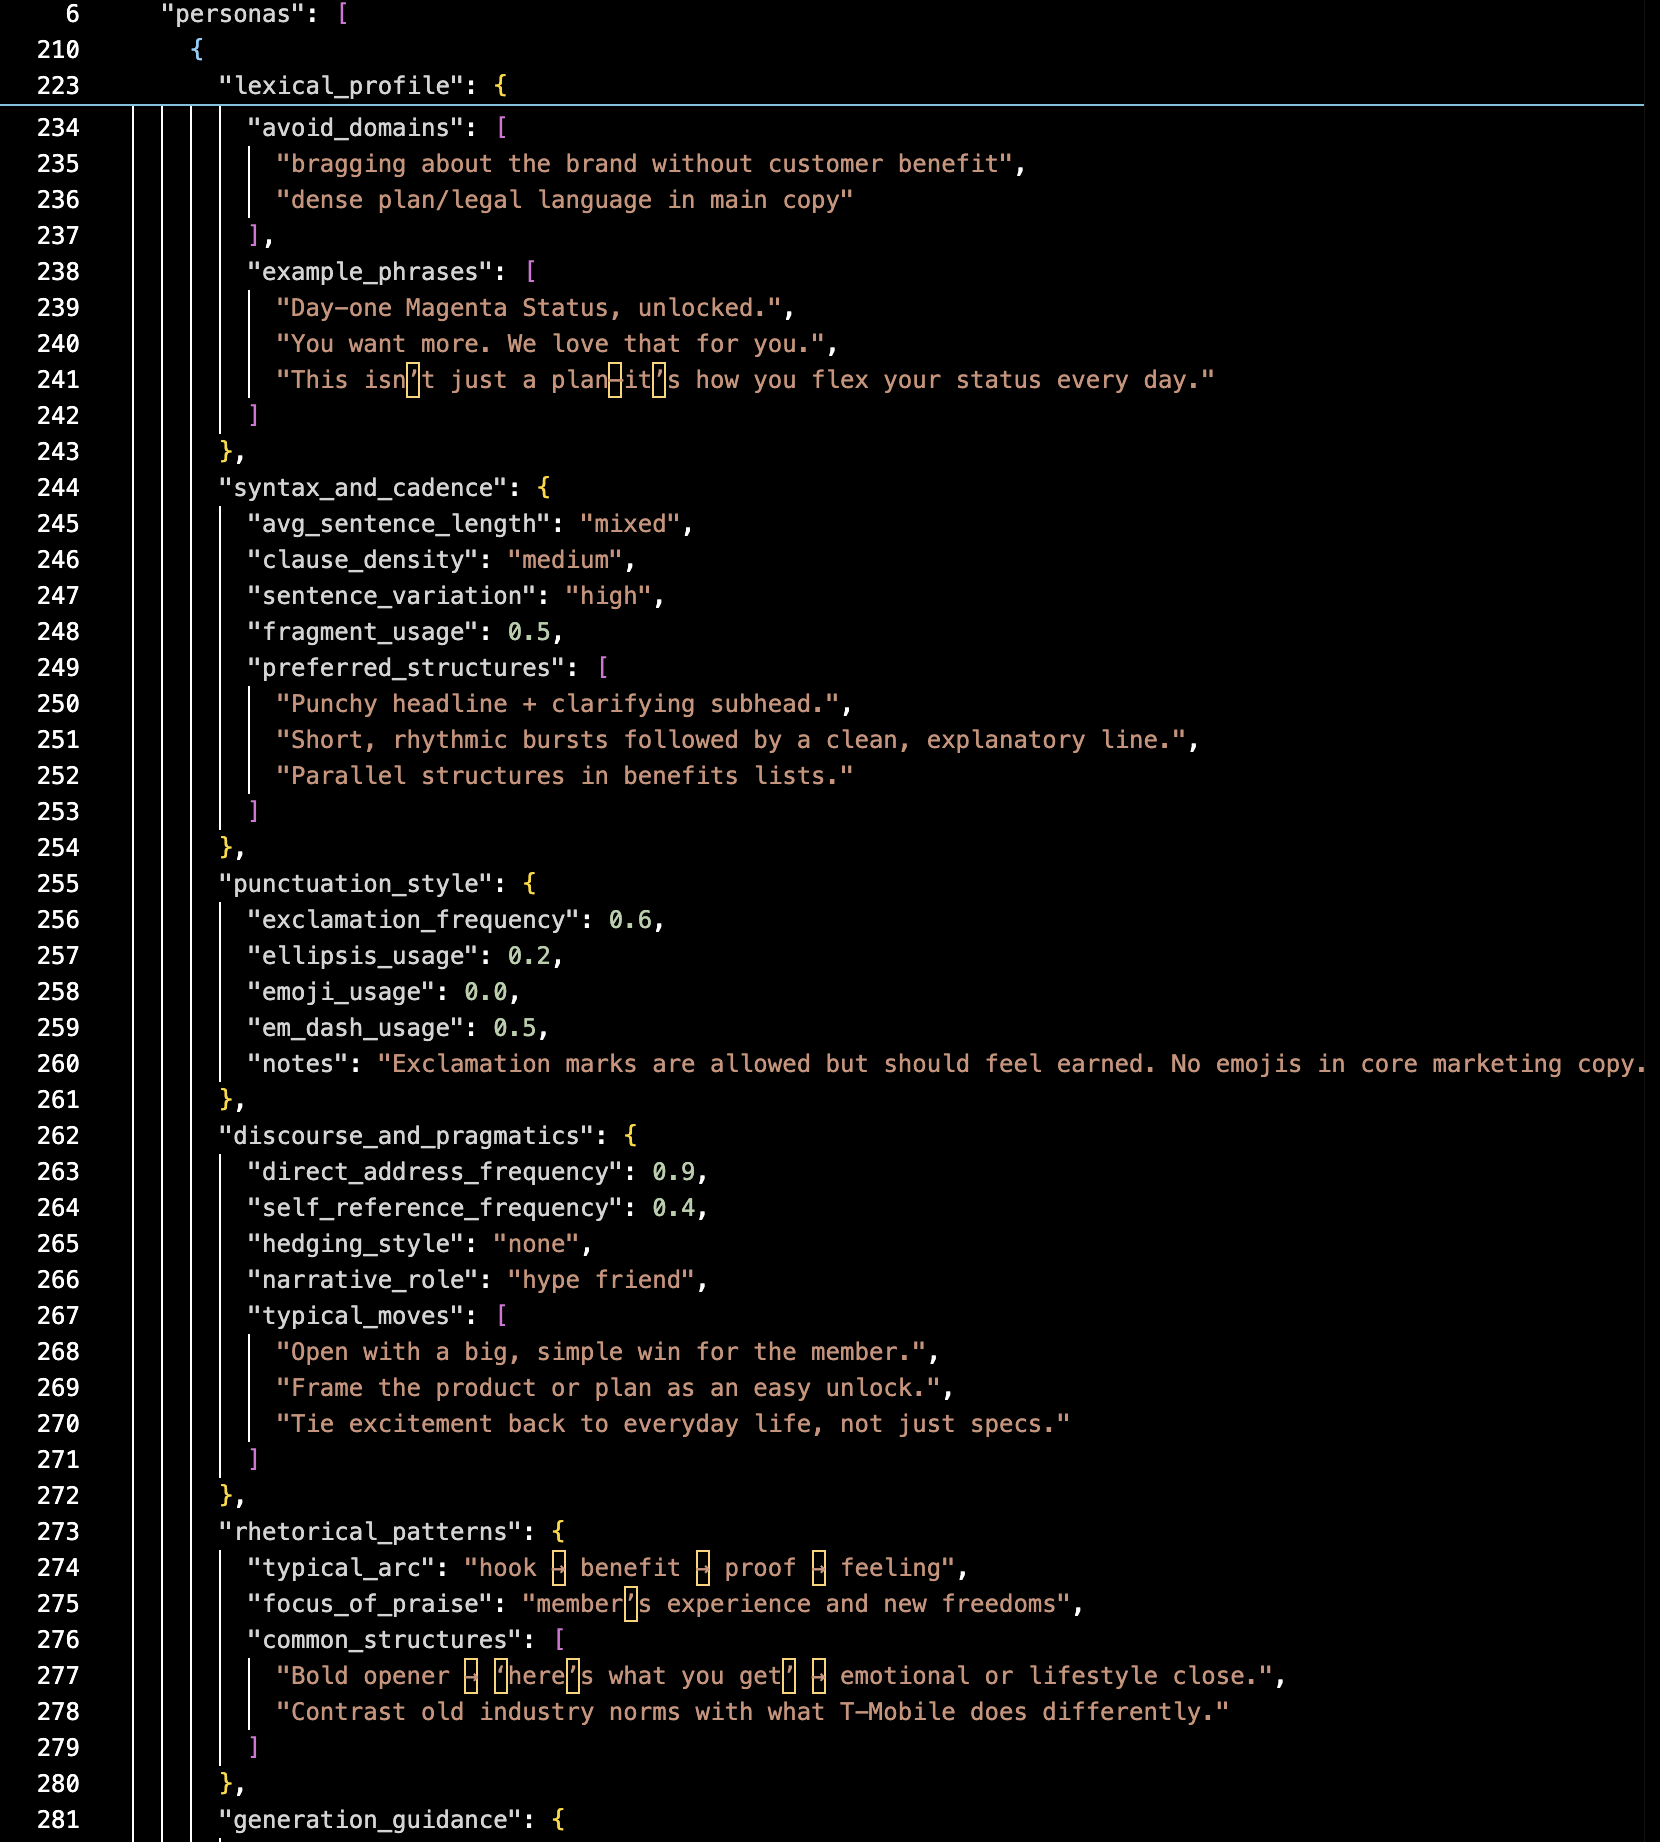Click the "notes" string about exclamation marks
Screen dimensions: 1660x1842
[x=1011, y=1064]
